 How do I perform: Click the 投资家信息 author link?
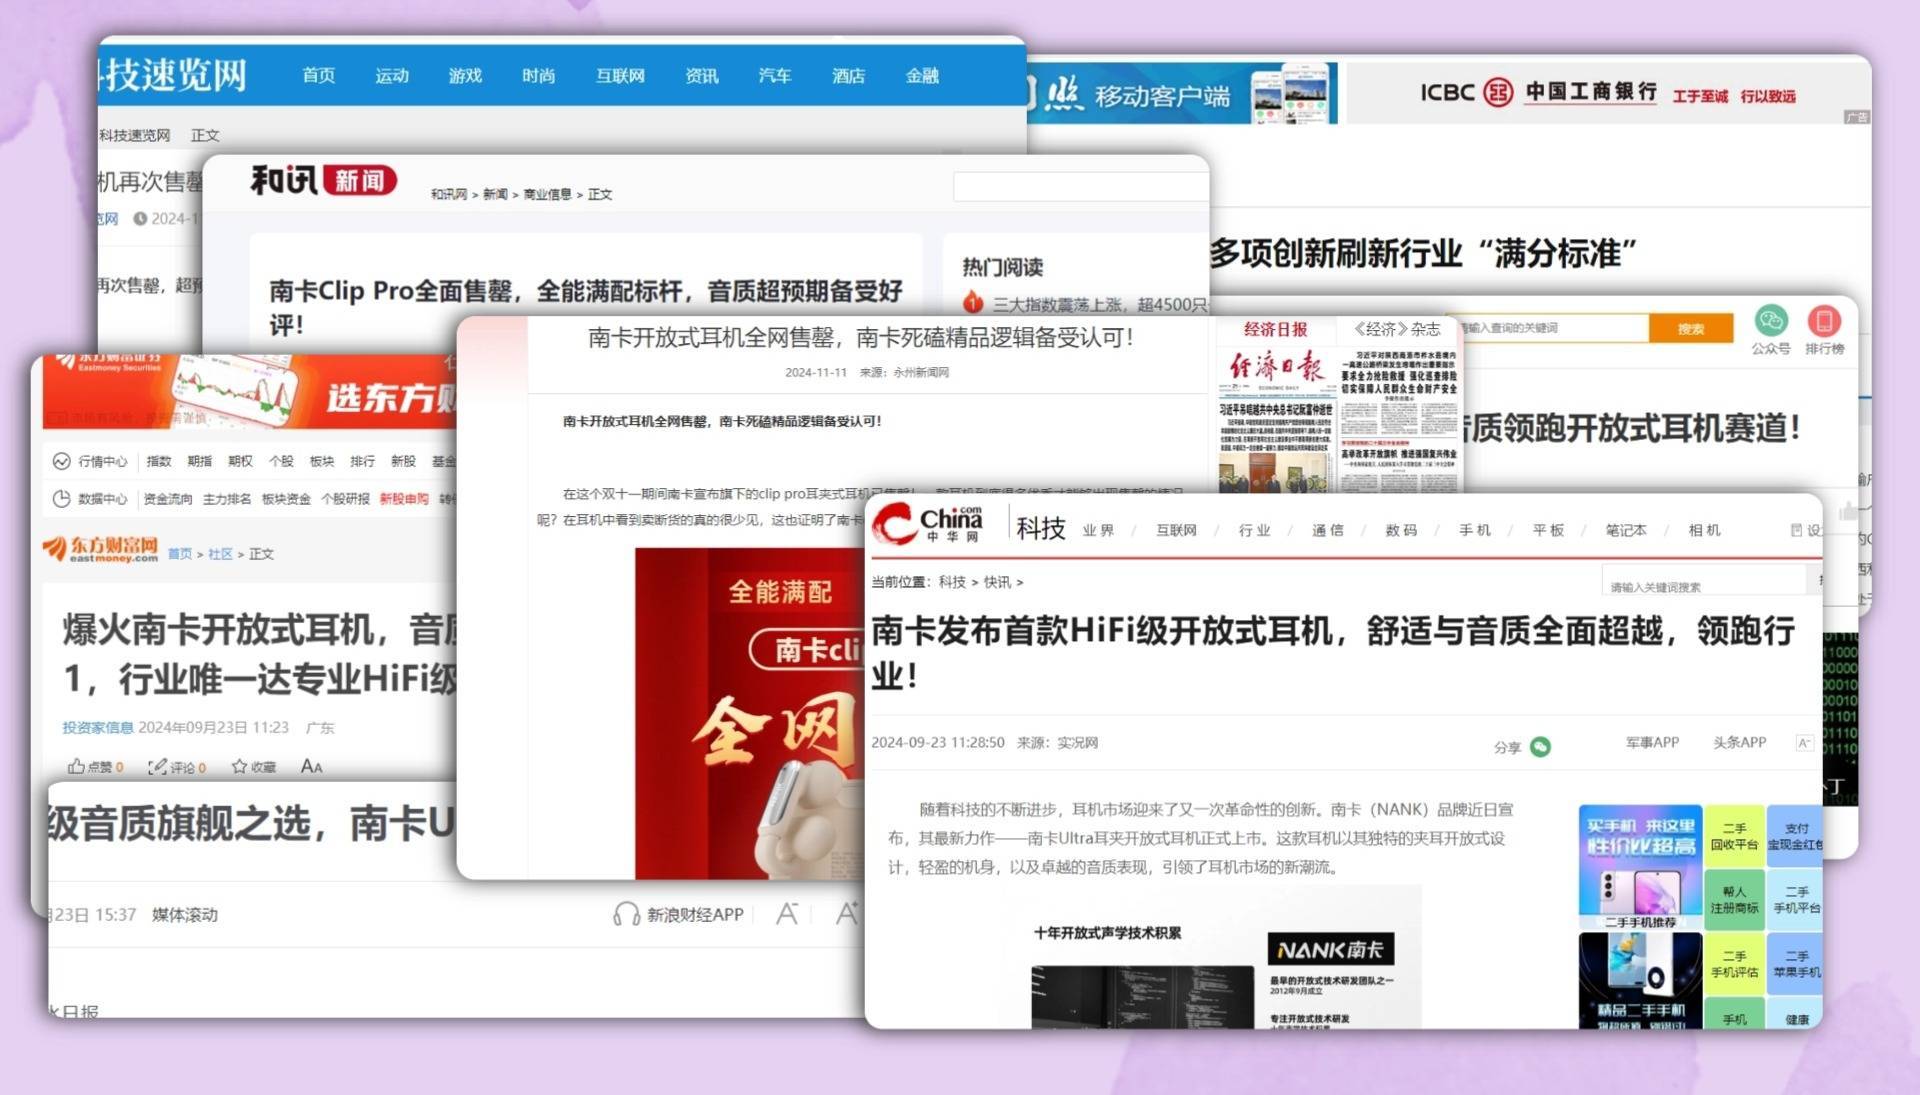coord(97,728)
